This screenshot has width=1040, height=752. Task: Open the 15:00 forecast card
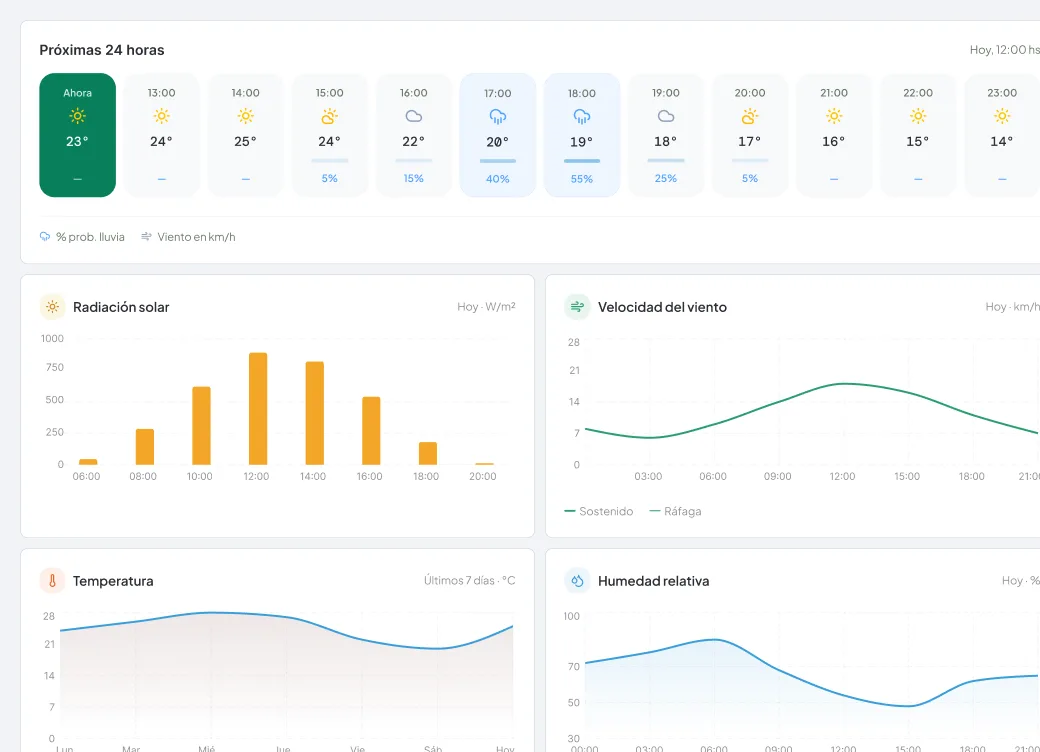[x=330, y=135]
